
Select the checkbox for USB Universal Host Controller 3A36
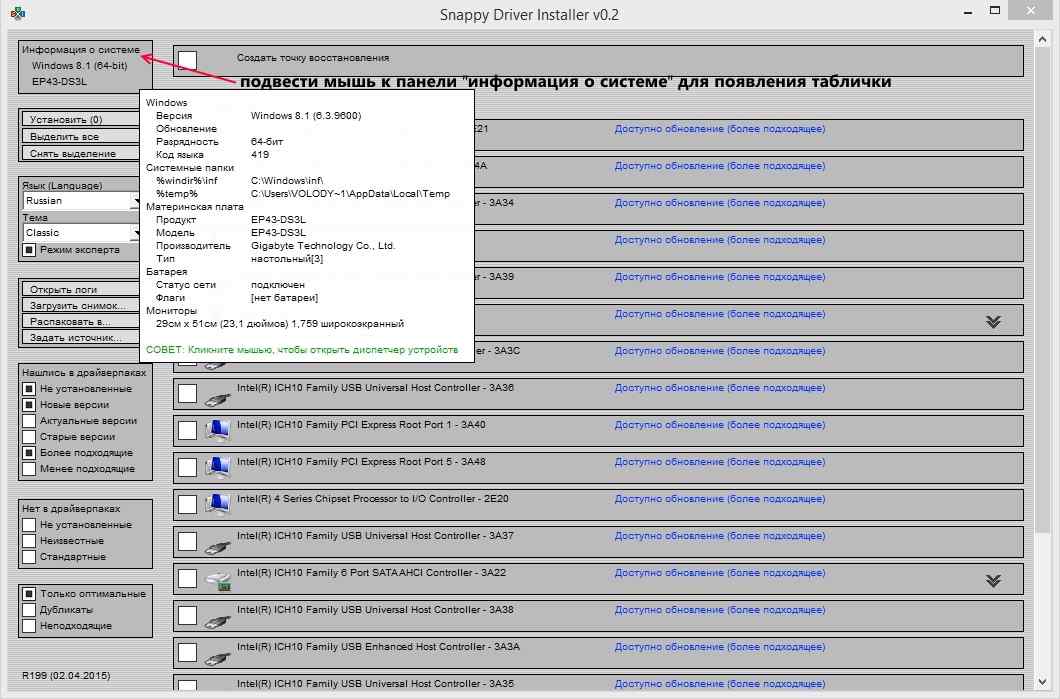[x=187, y=393]
